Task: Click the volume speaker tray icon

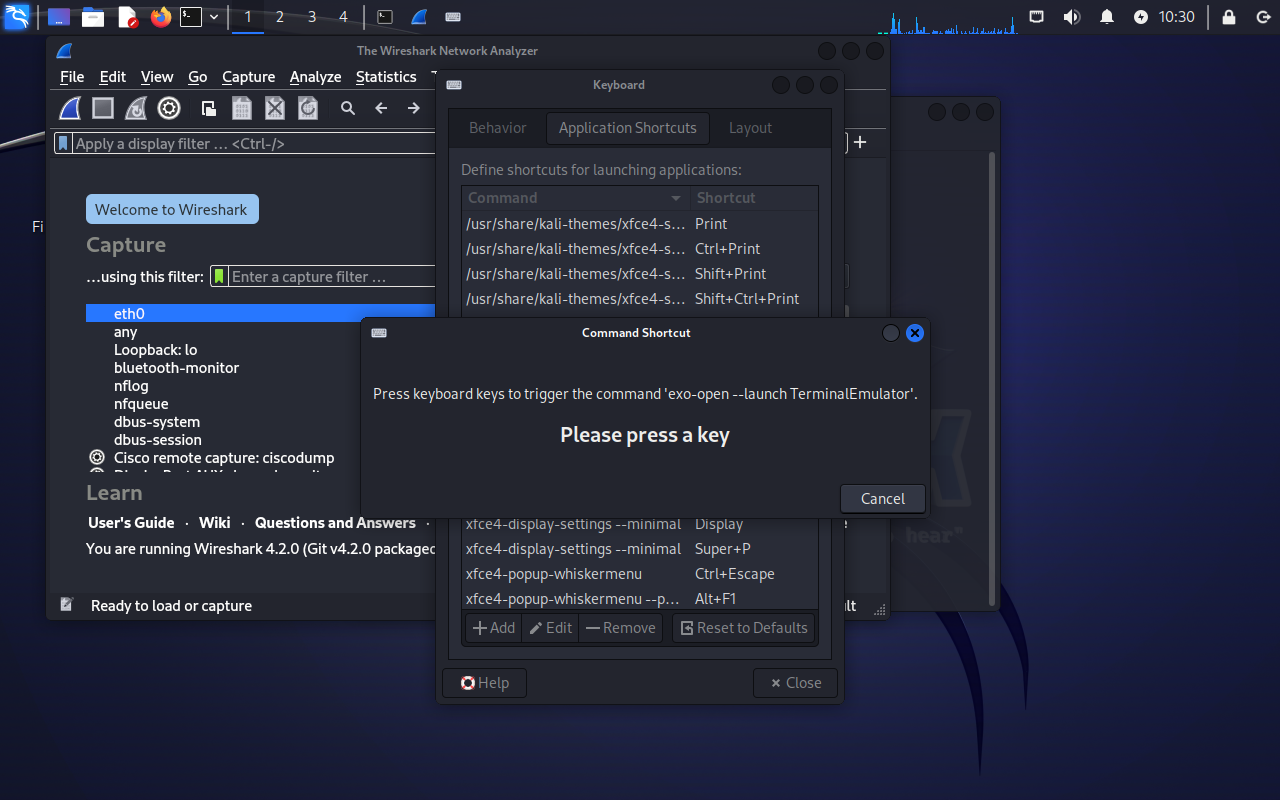Action: [1072, 17]
